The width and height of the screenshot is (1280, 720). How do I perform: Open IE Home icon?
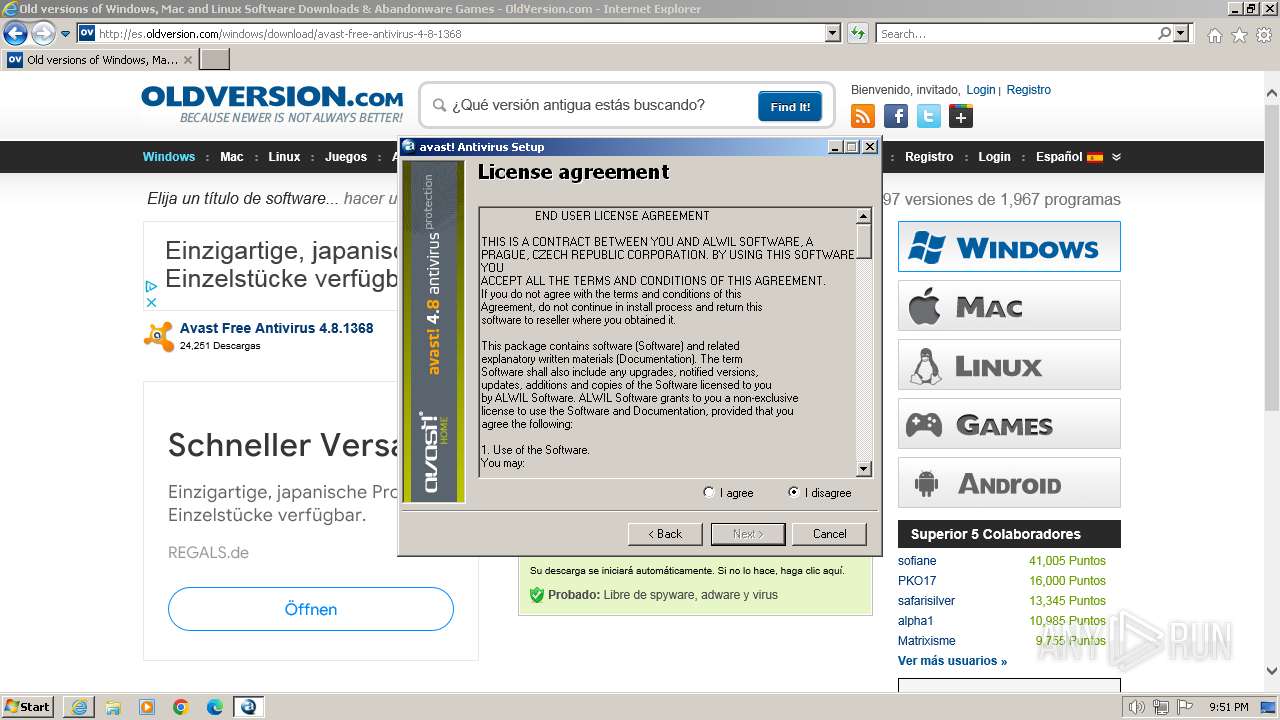click(x=1214, y=35)
